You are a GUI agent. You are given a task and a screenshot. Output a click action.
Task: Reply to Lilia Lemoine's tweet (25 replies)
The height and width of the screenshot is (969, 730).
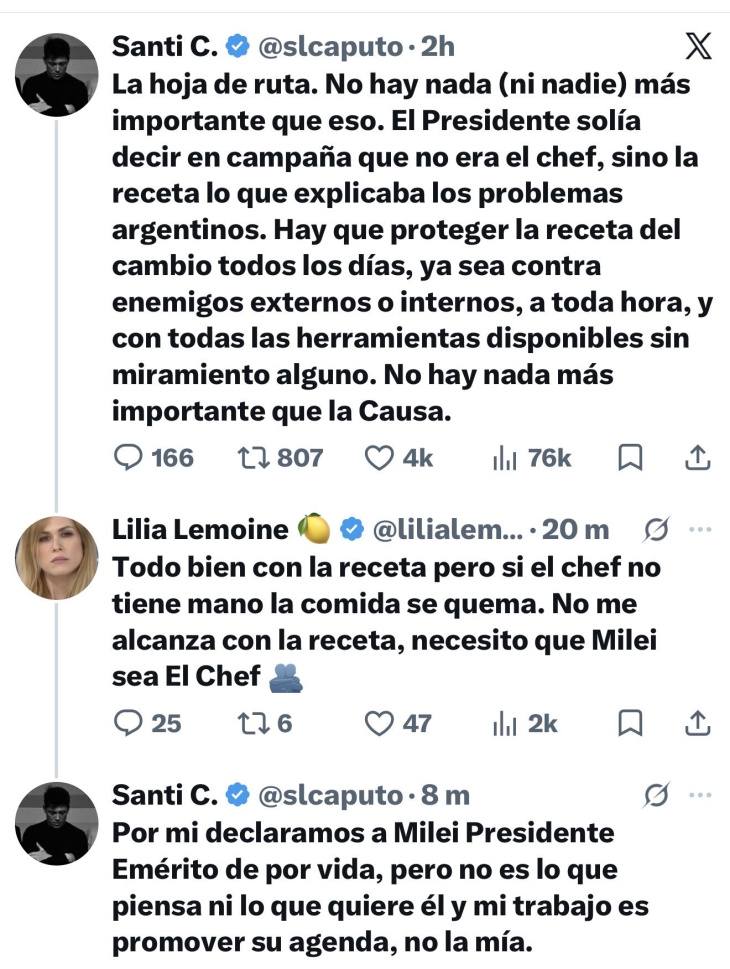(x=148, y=723)
